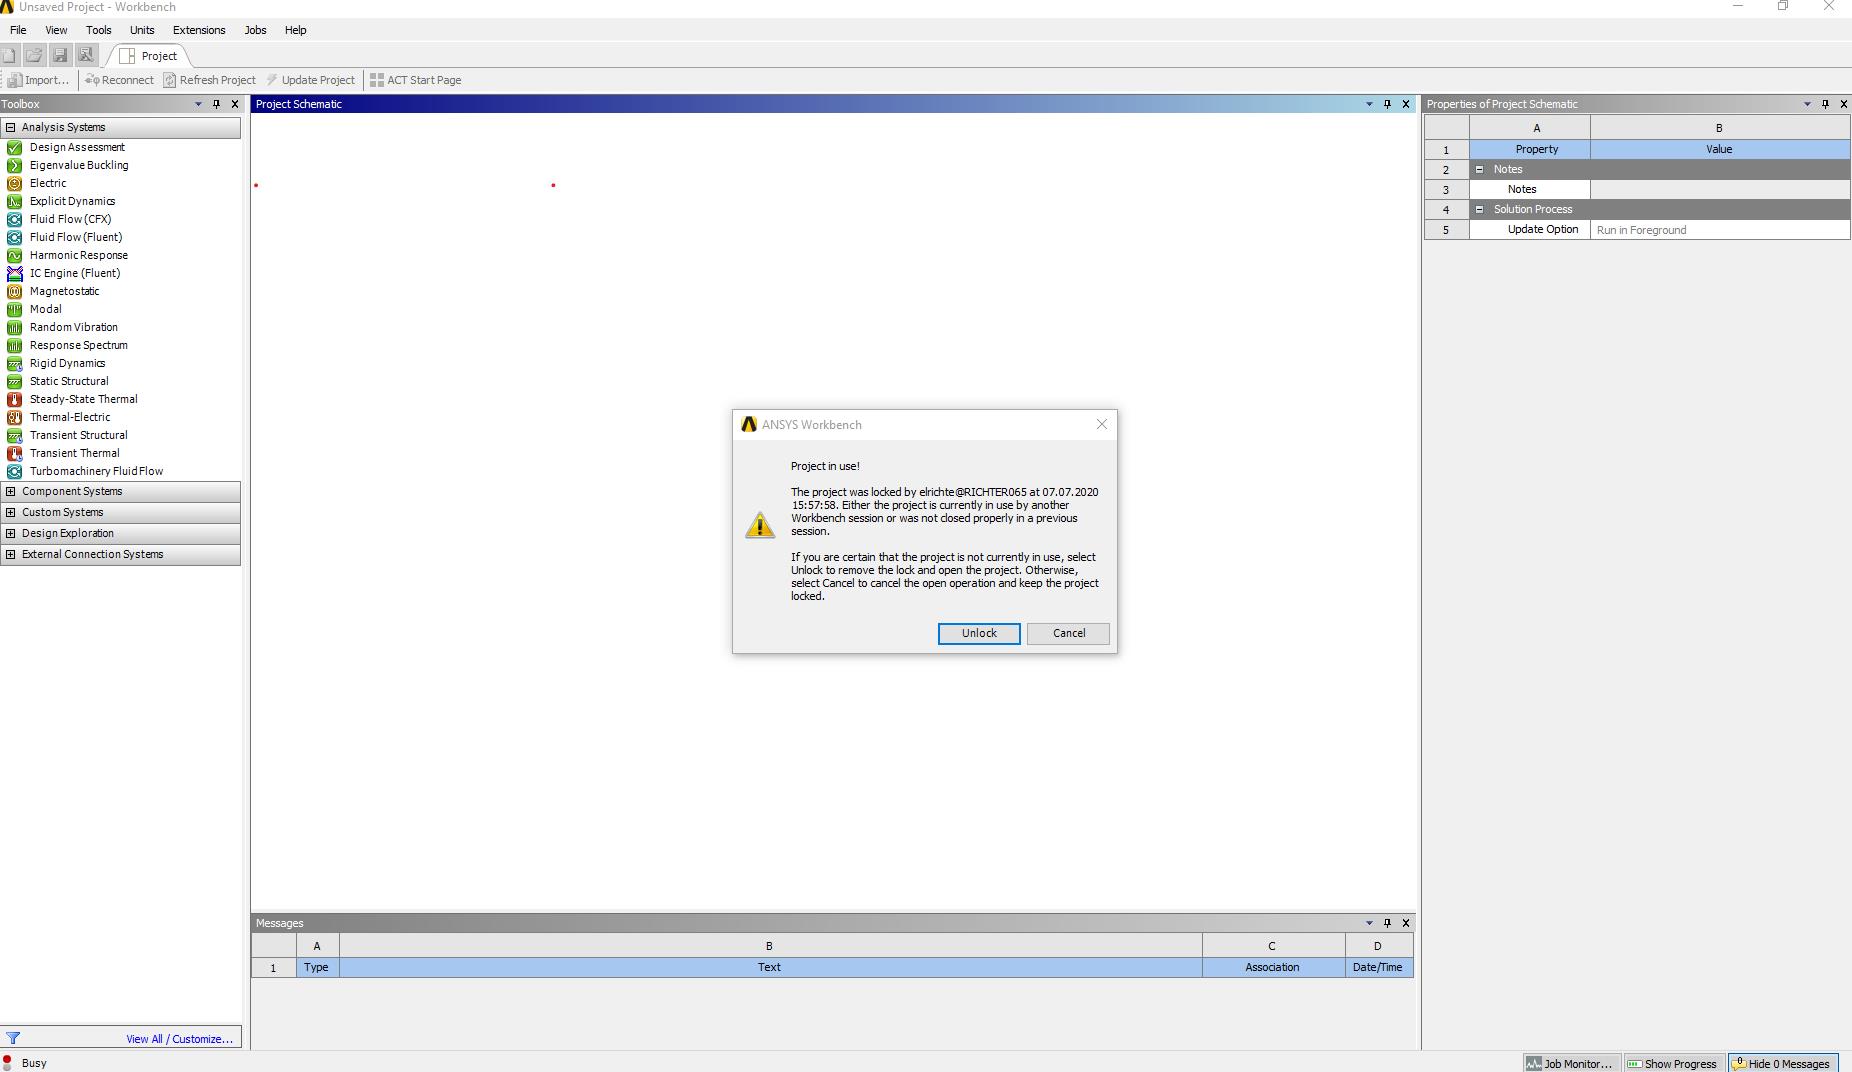Click Show Progress in status bar
Screen dimensions: 1852x1072
point(1672,1063)
